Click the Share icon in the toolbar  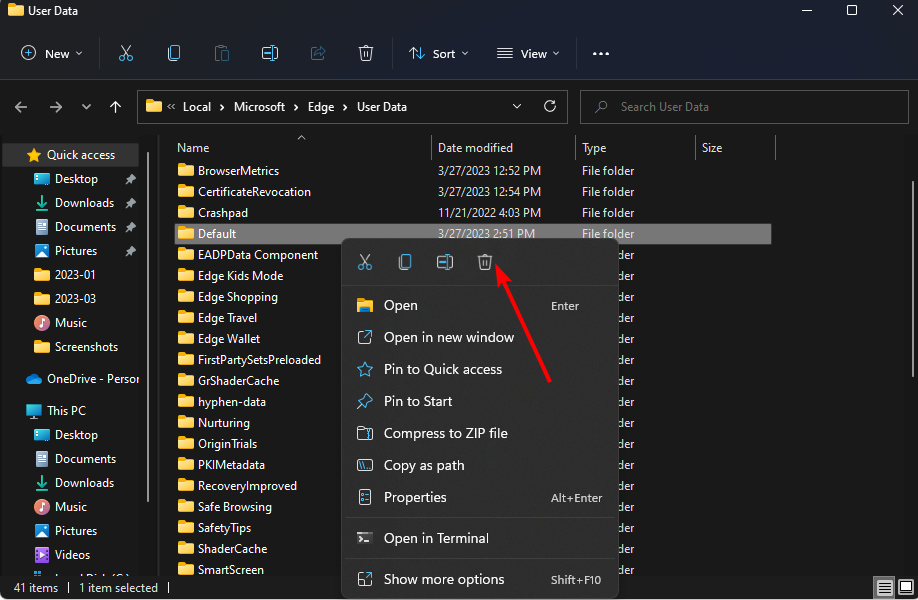pyautogui.click(x=318, y=52)
